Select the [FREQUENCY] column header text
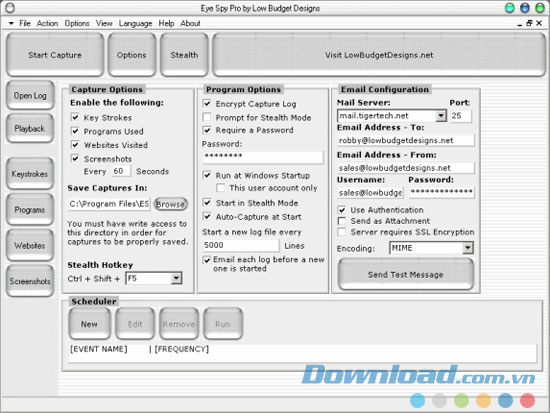 pyautogui.click(x=182, y=349)
